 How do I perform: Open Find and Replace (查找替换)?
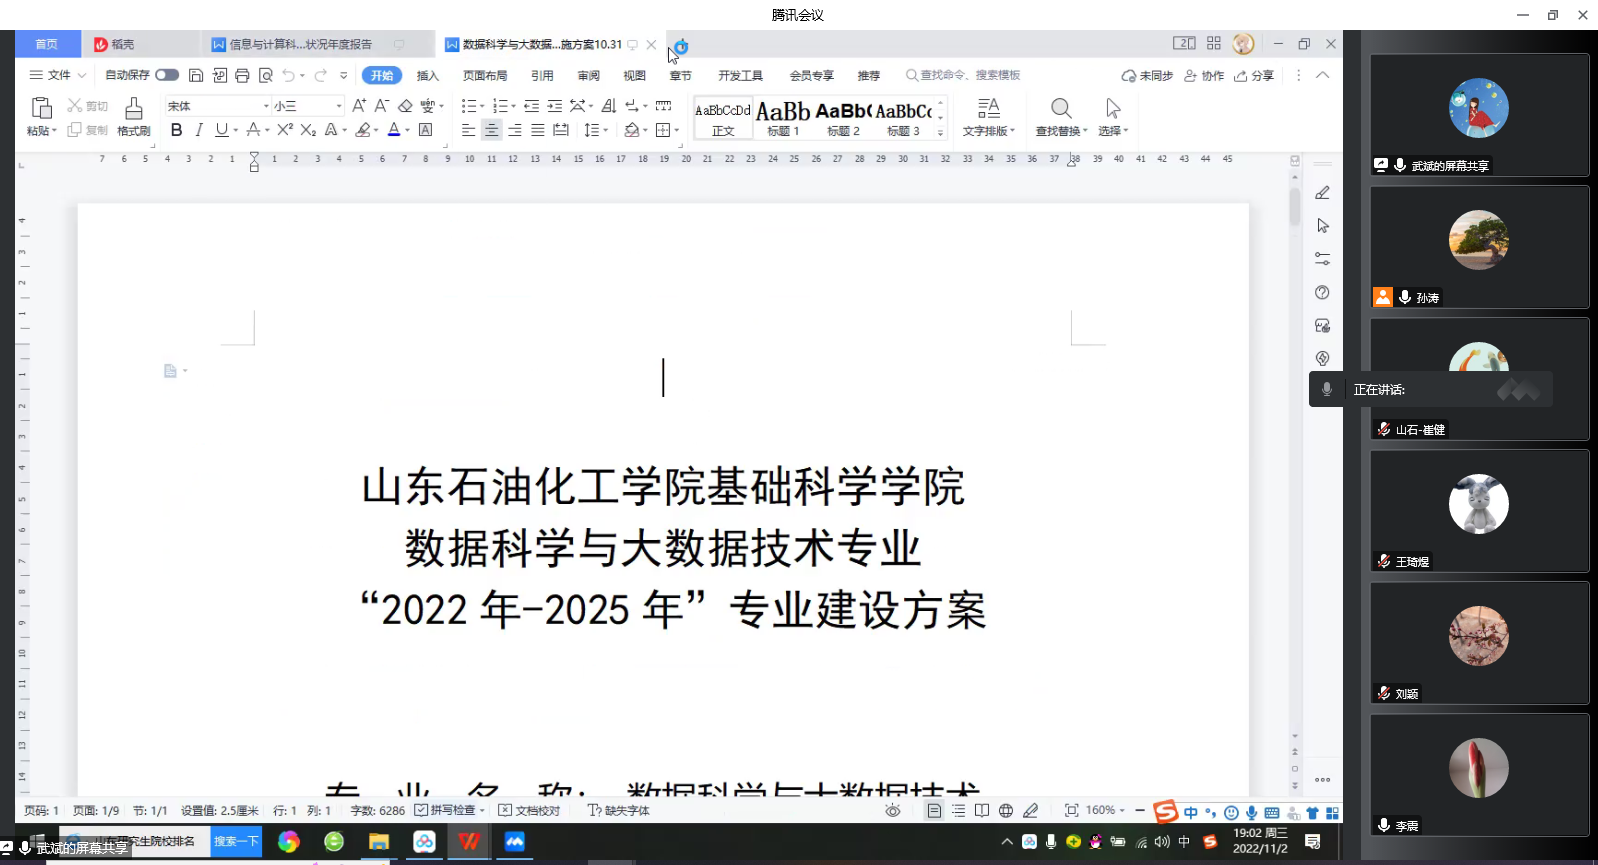pos(1061,116)
